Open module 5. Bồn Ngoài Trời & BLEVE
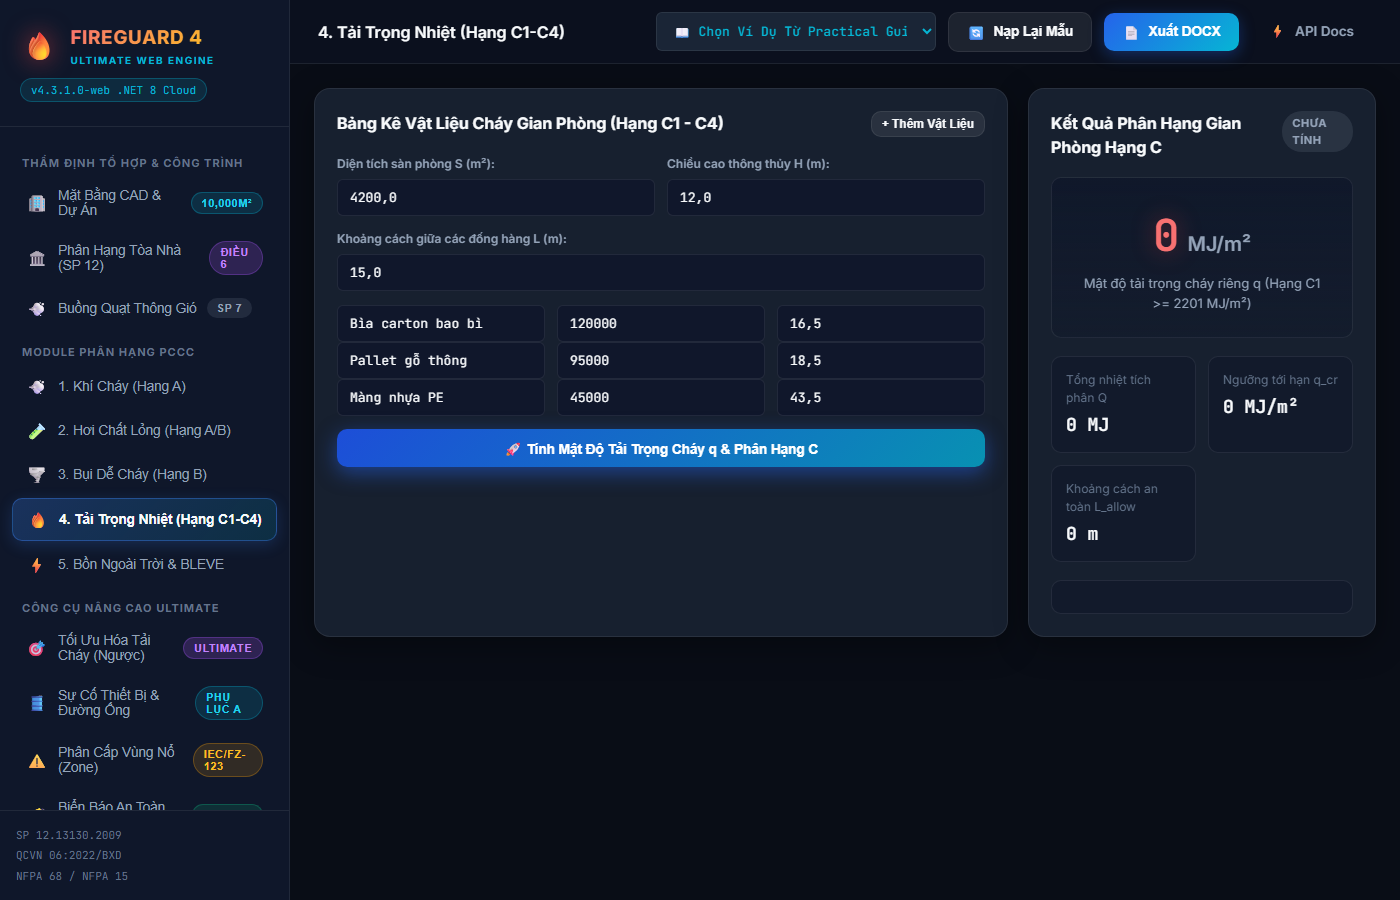 point(144,564)
